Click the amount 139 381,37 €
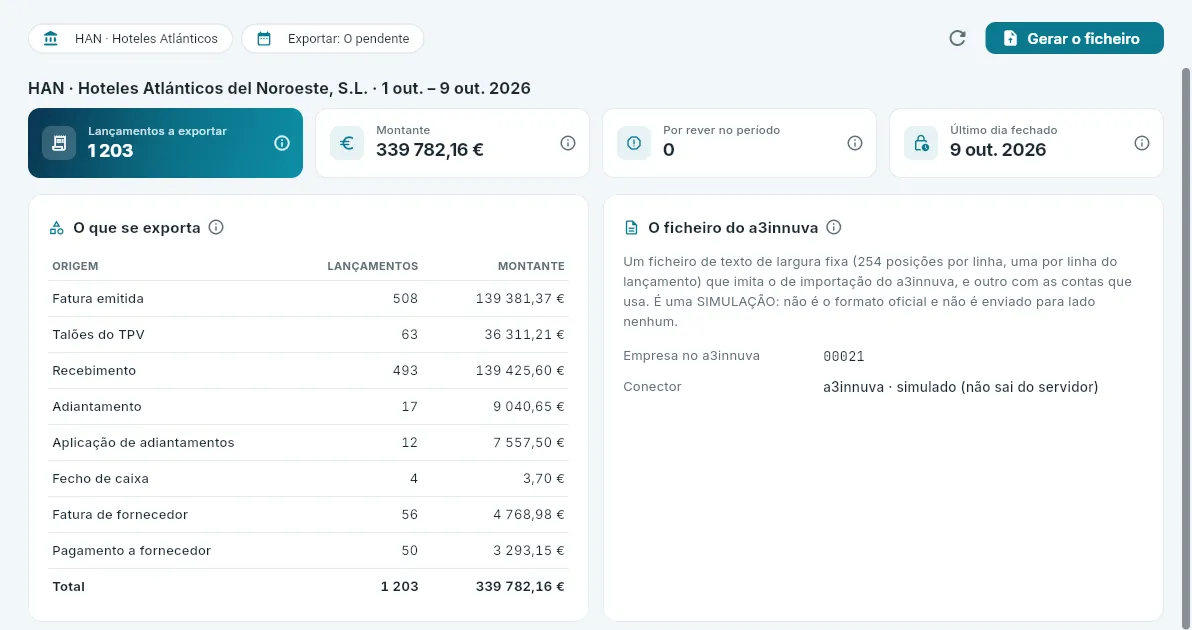Viewport: 1192px width, 630px height. tap(520, 299)
